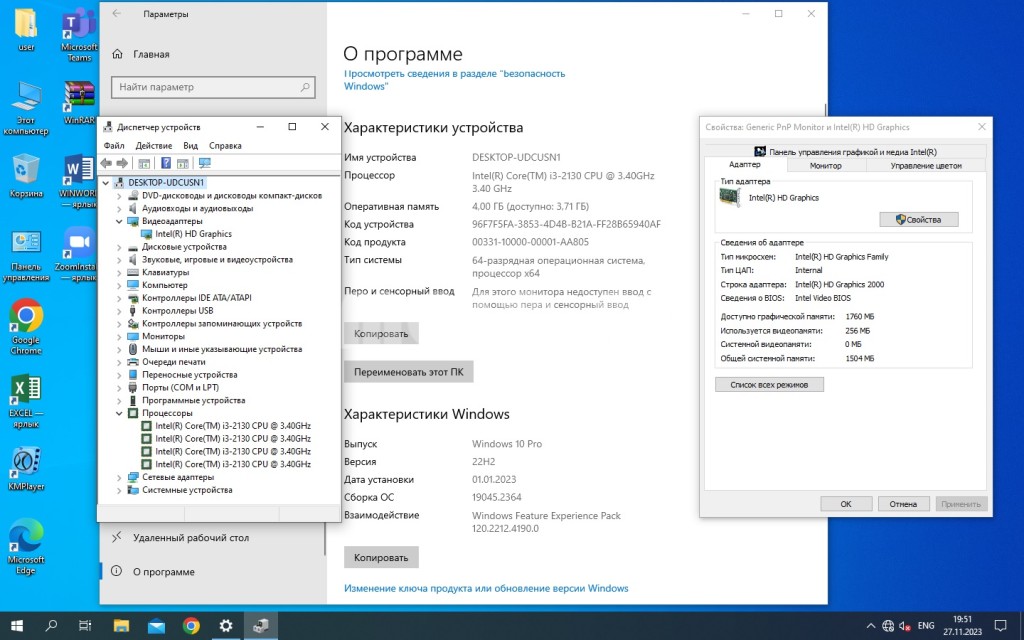Screen dimensions: 1024x640
Task: Click the Back arrow in Device Manager toolbar
Action: (107, 163)
